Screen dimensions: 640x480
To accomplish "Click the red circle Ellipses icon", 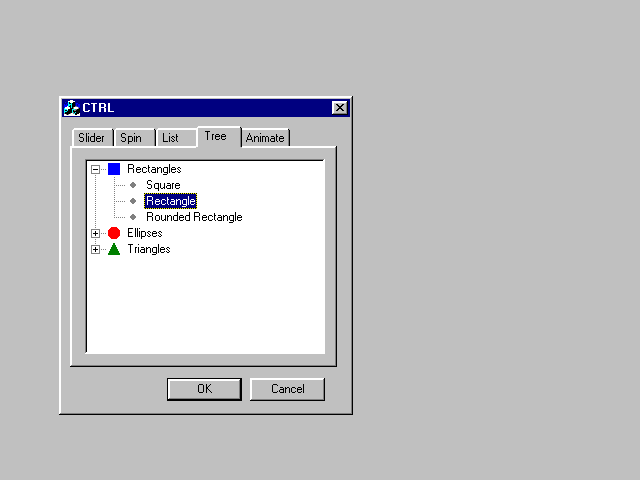I will (x=114, y=233).
